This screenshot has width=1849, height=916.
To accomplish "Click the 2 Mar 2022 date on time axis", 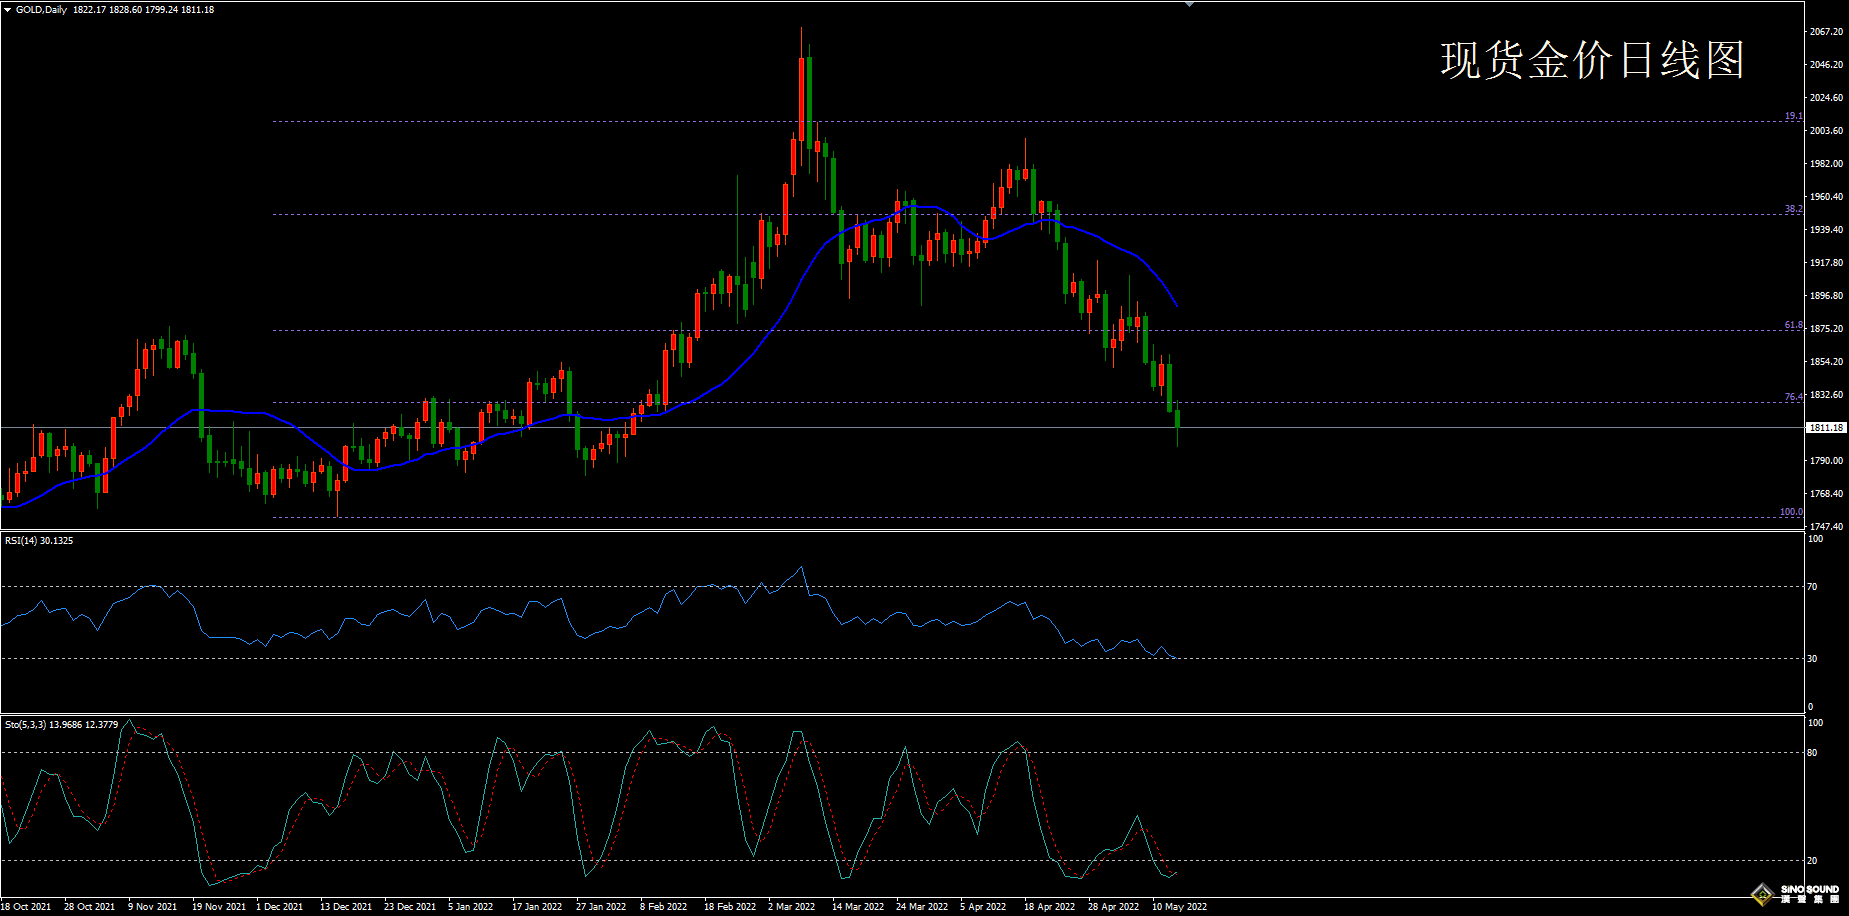I will pyautogui.click(x=791, y=907).
